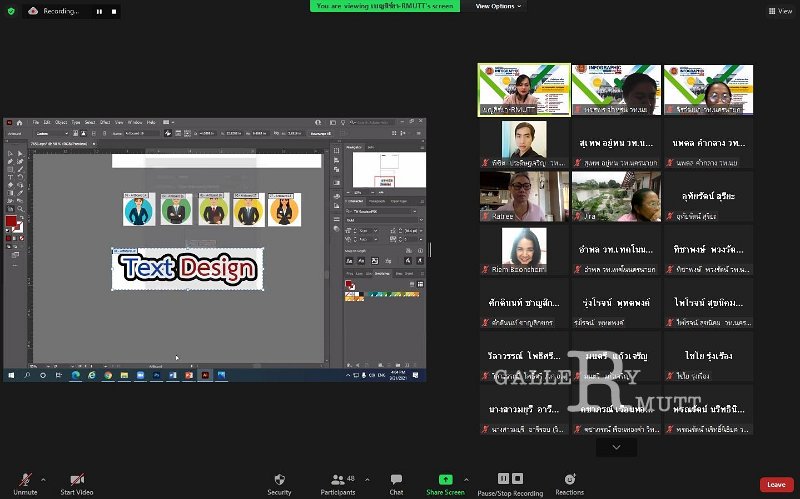The height and width of the screenshot is (499, 800).
Task: Expand the Share Screen options arrow
Action: point(466,480)
